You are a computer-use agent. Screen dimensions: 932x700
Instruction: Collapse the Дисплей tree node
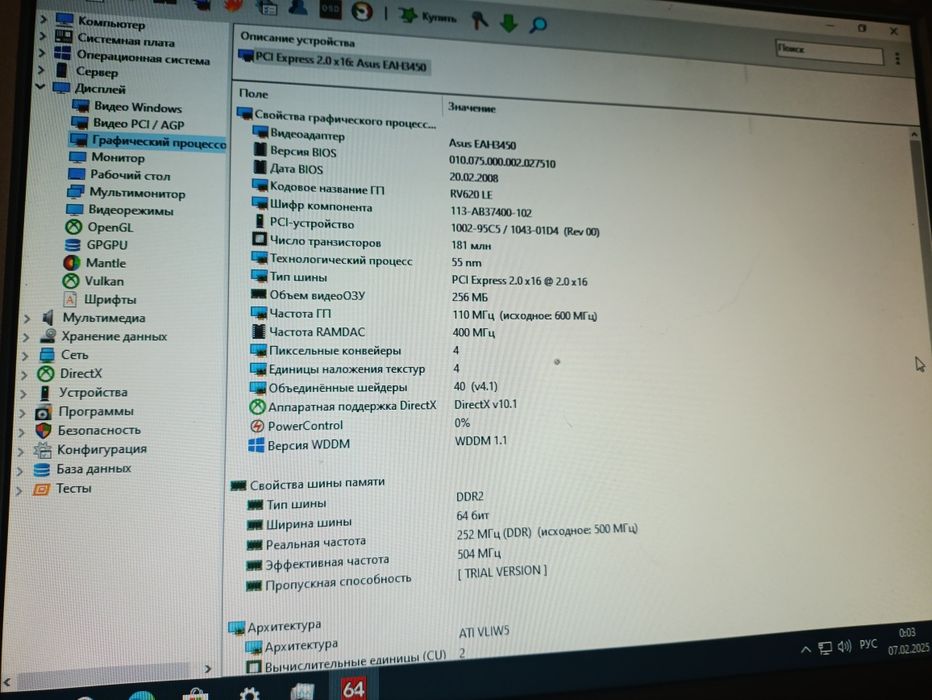coord(40,87)
